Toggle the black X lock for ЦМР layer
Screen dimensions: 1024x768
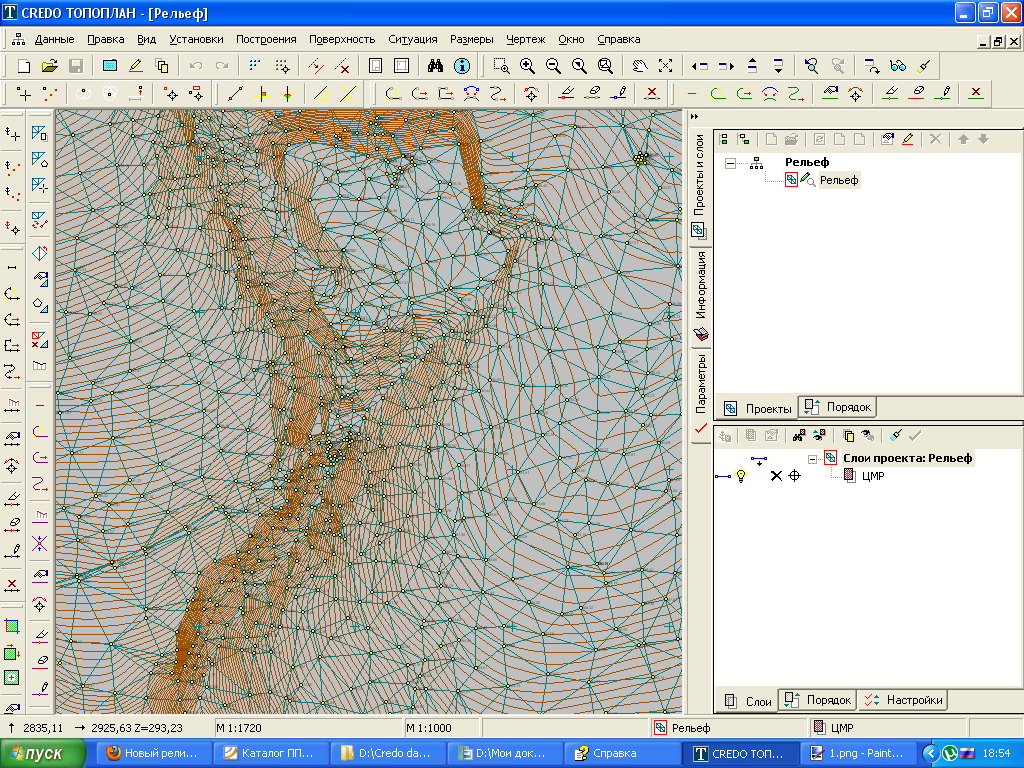776,476
